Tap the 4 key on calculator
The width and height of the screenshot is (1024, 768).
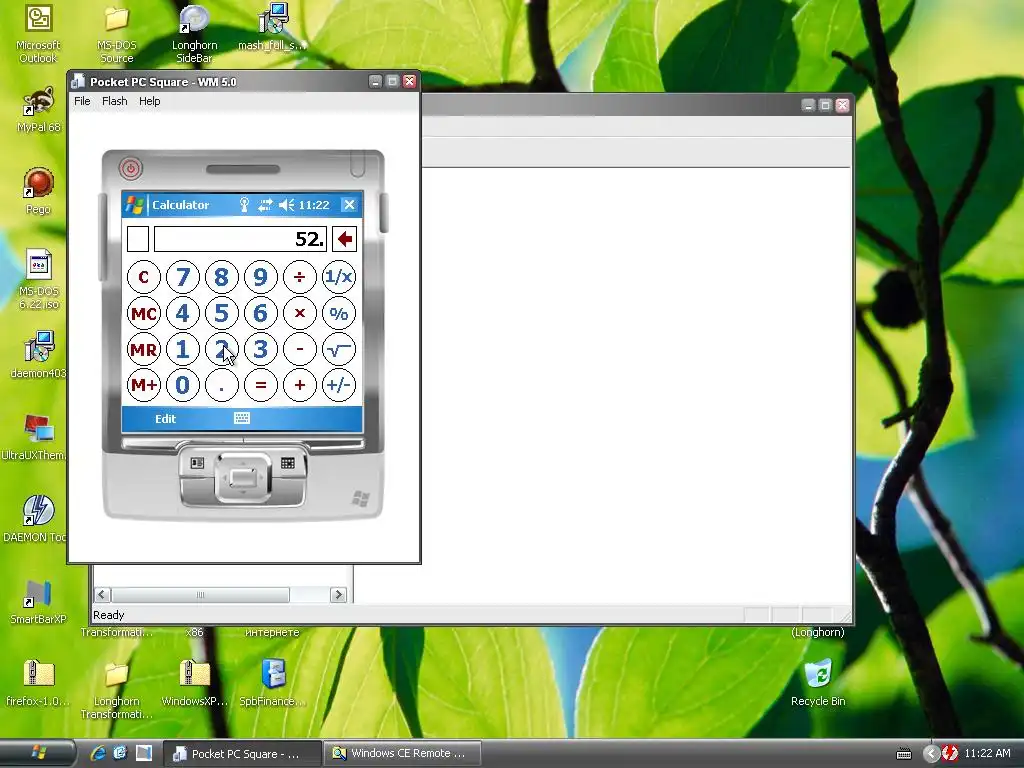point(182,313)
